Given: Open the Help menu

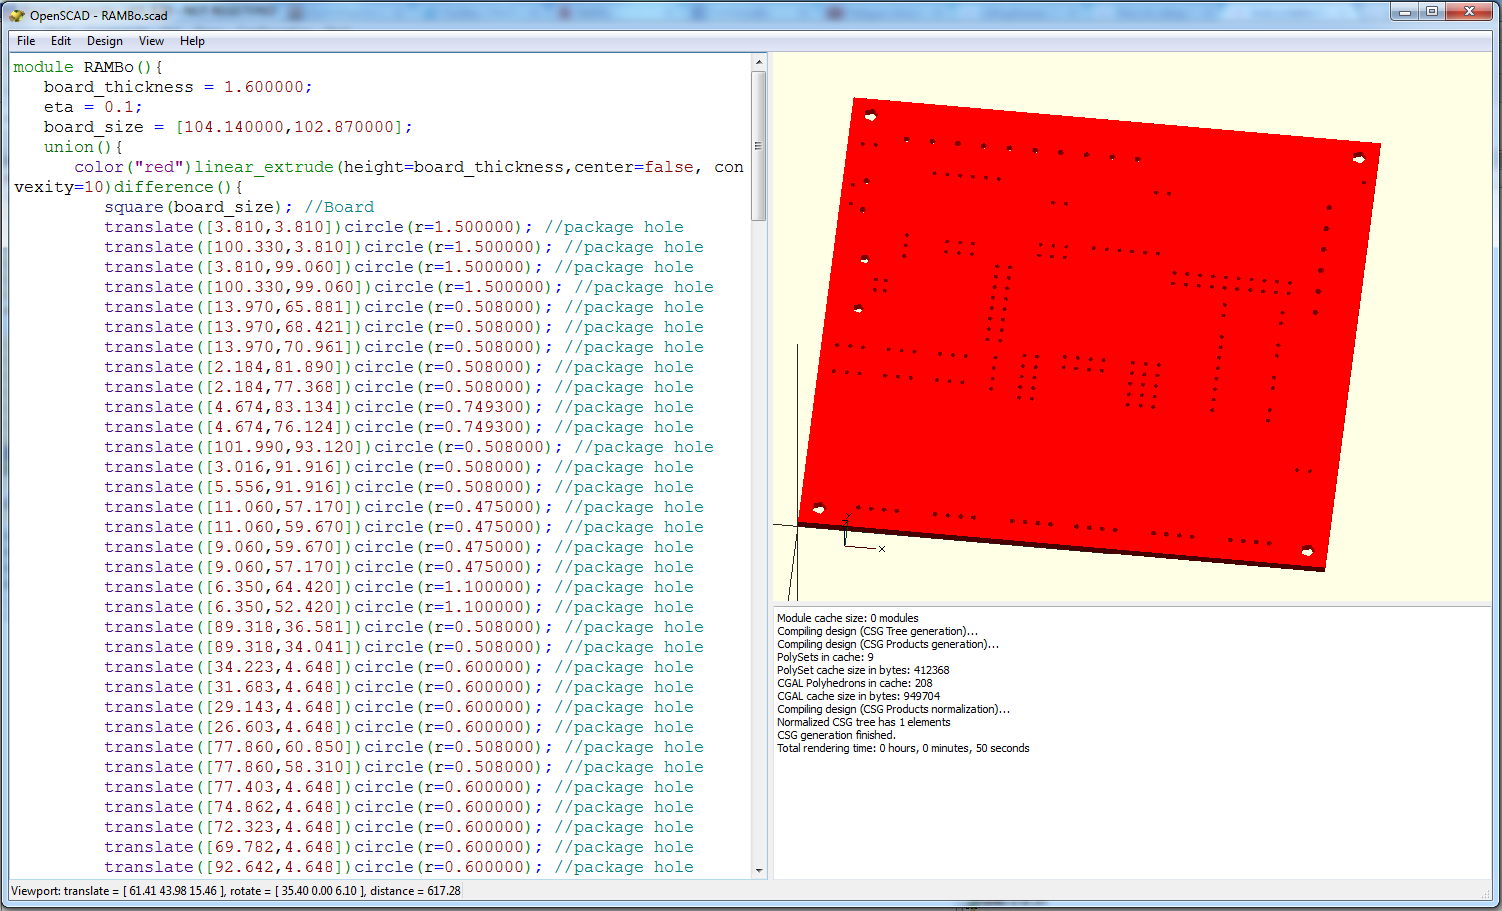Looking at the screenshot, I should 192,41.
